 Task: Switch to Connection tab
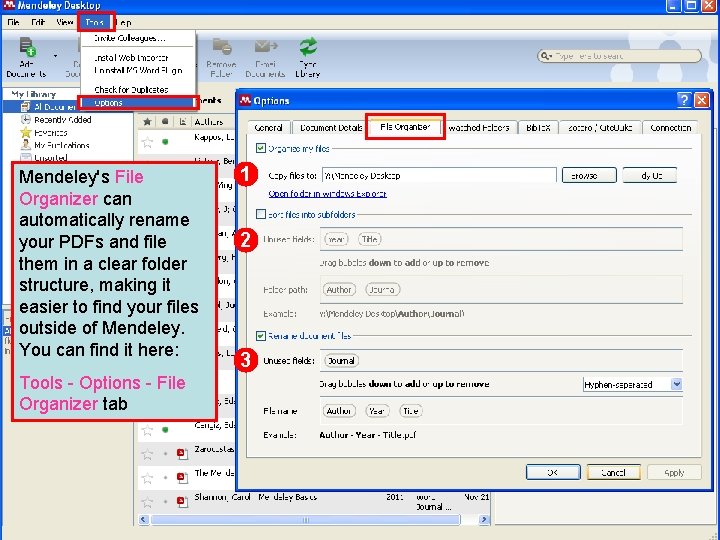tap(670, 128)
